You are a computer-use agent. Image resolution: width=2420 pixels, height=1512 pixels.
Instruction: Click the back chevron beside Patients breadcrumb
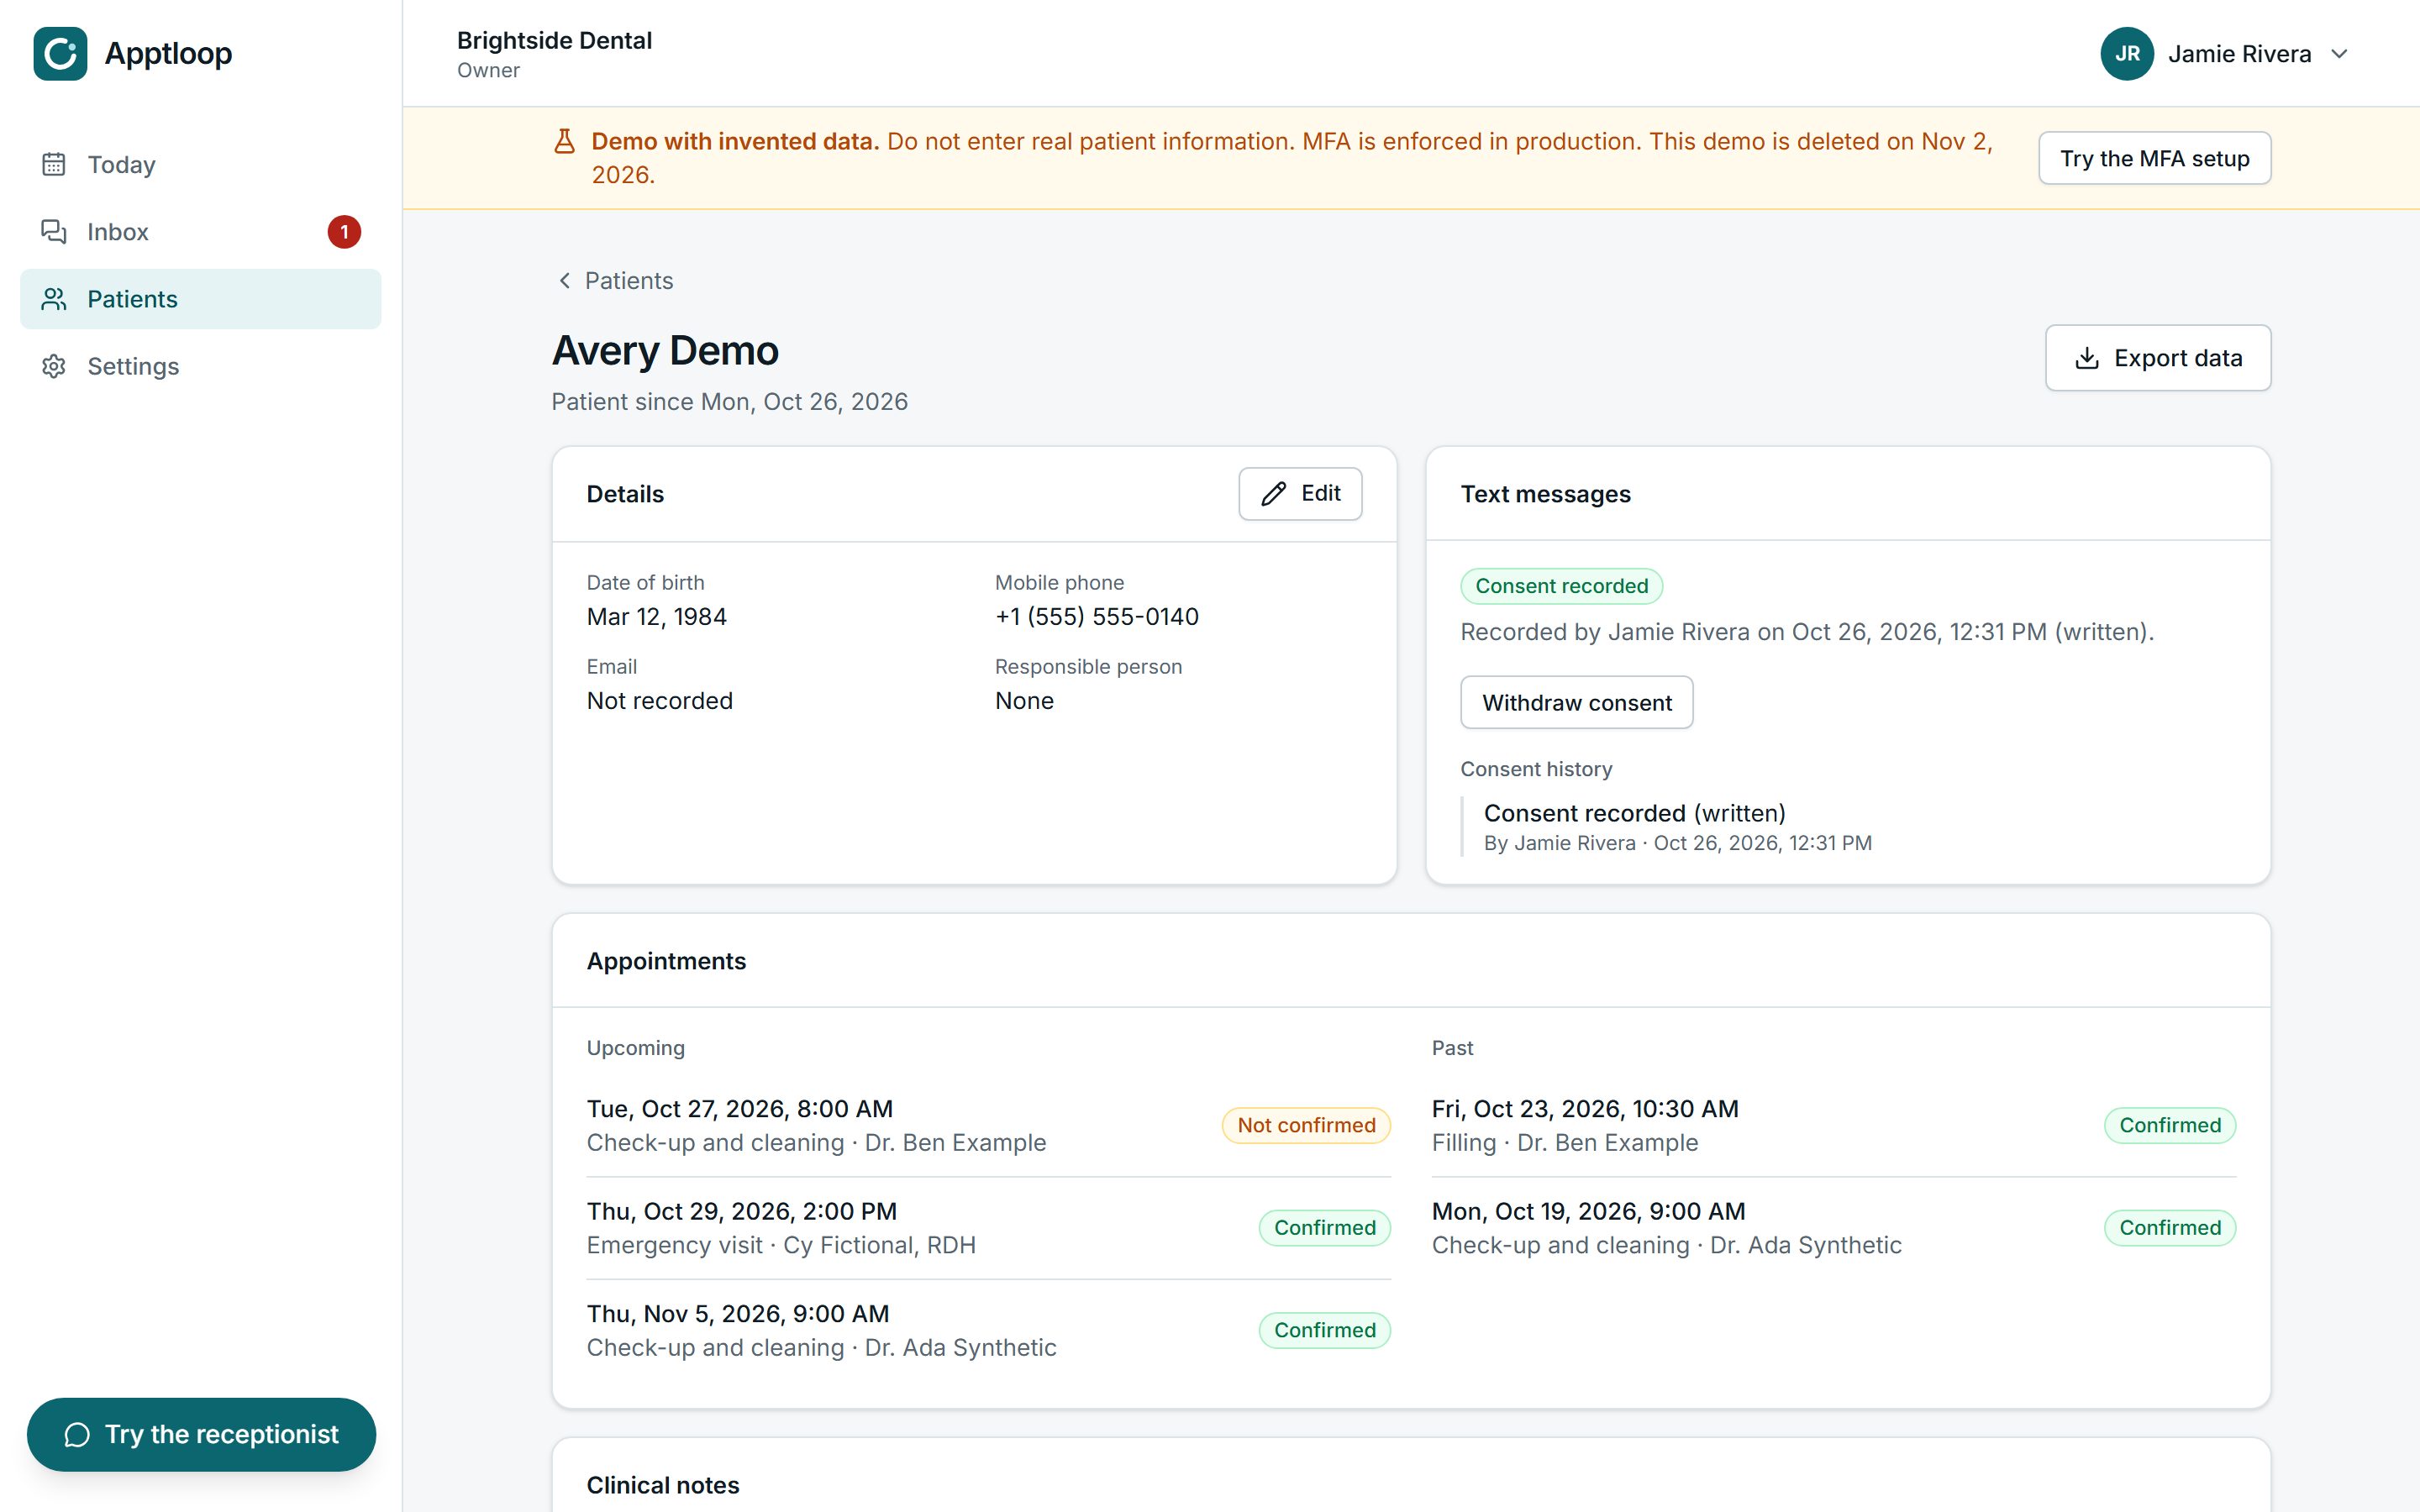point(565,280)
